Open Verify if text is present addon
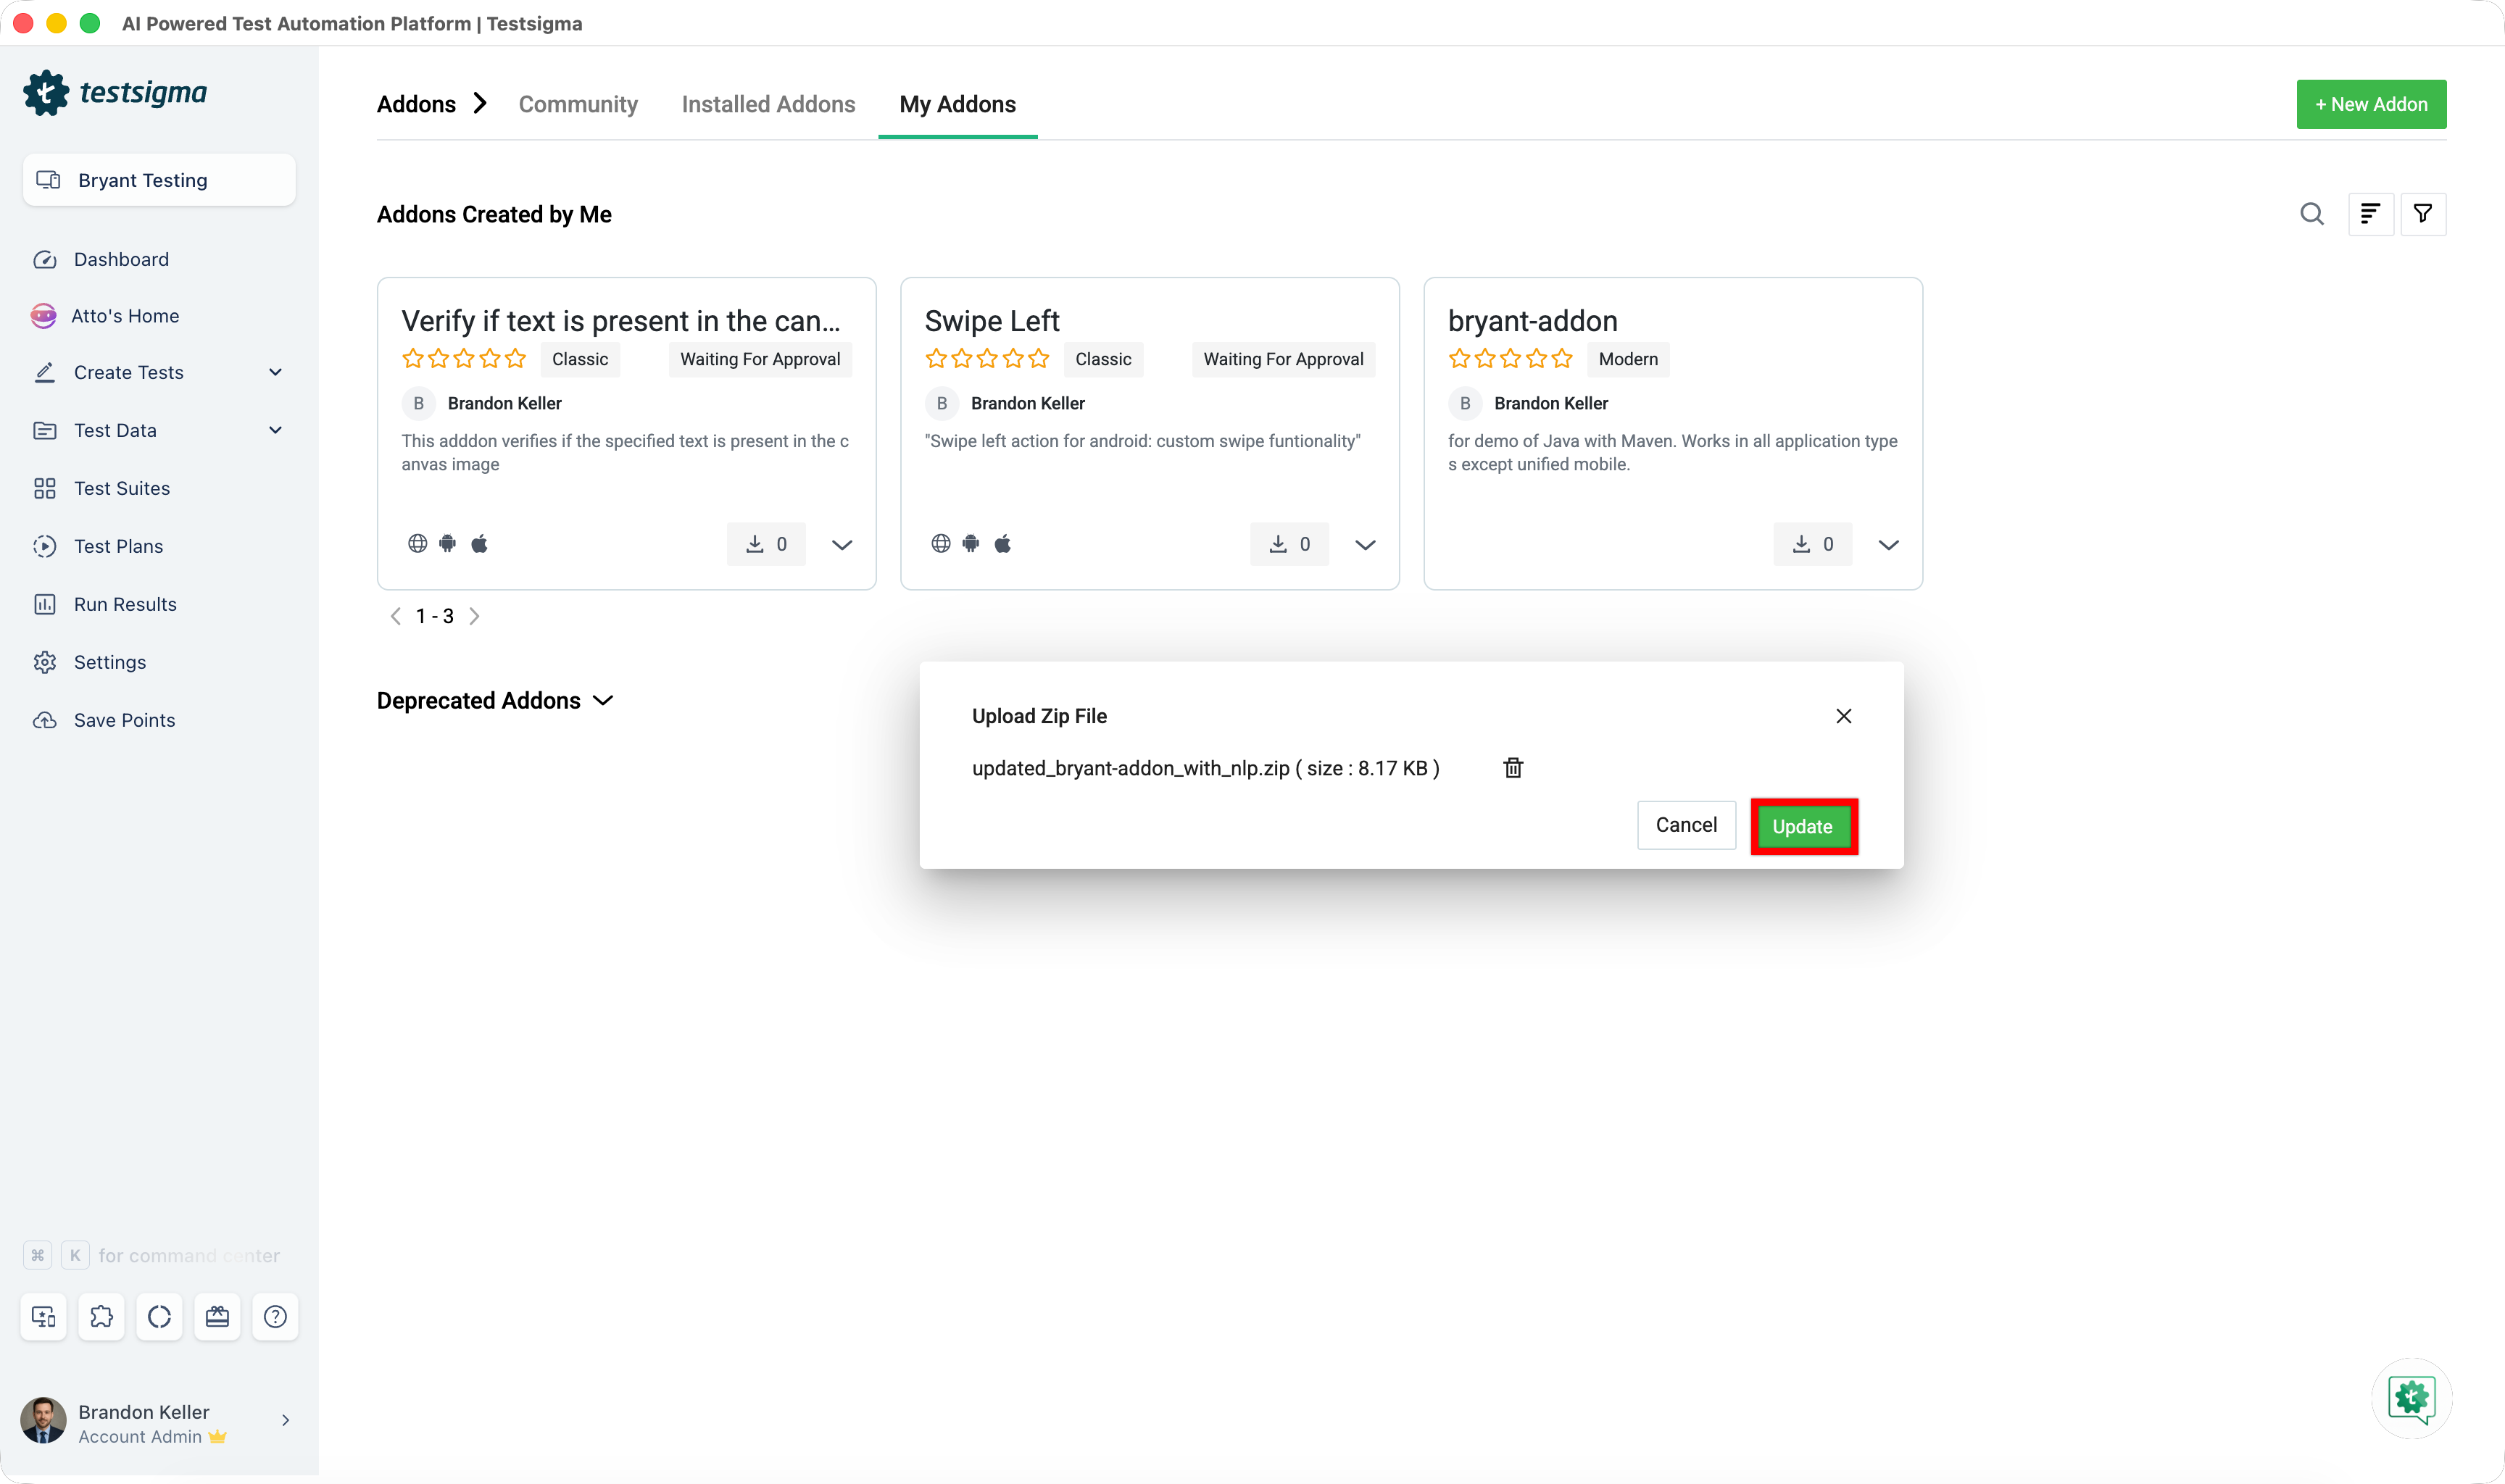2505x1484 pixels. tap(621, 321)
